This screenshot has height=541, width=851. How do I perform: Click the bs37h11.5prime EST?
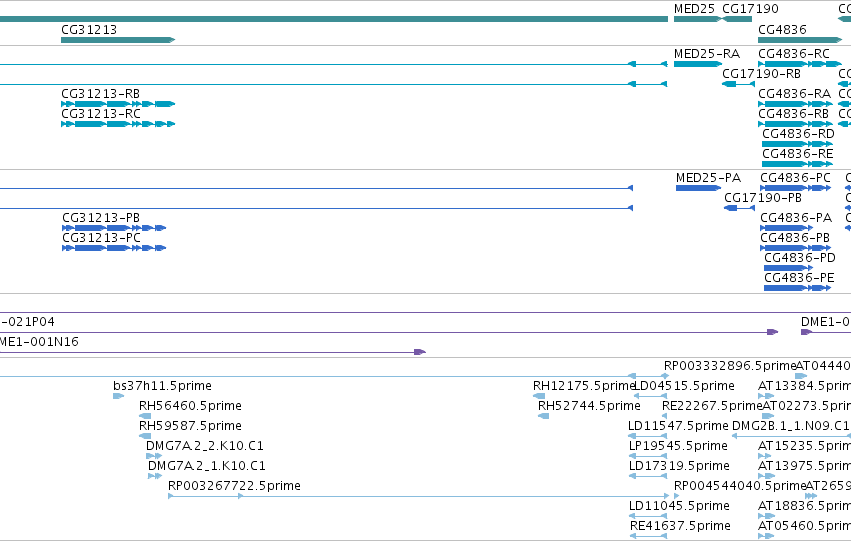118,396
